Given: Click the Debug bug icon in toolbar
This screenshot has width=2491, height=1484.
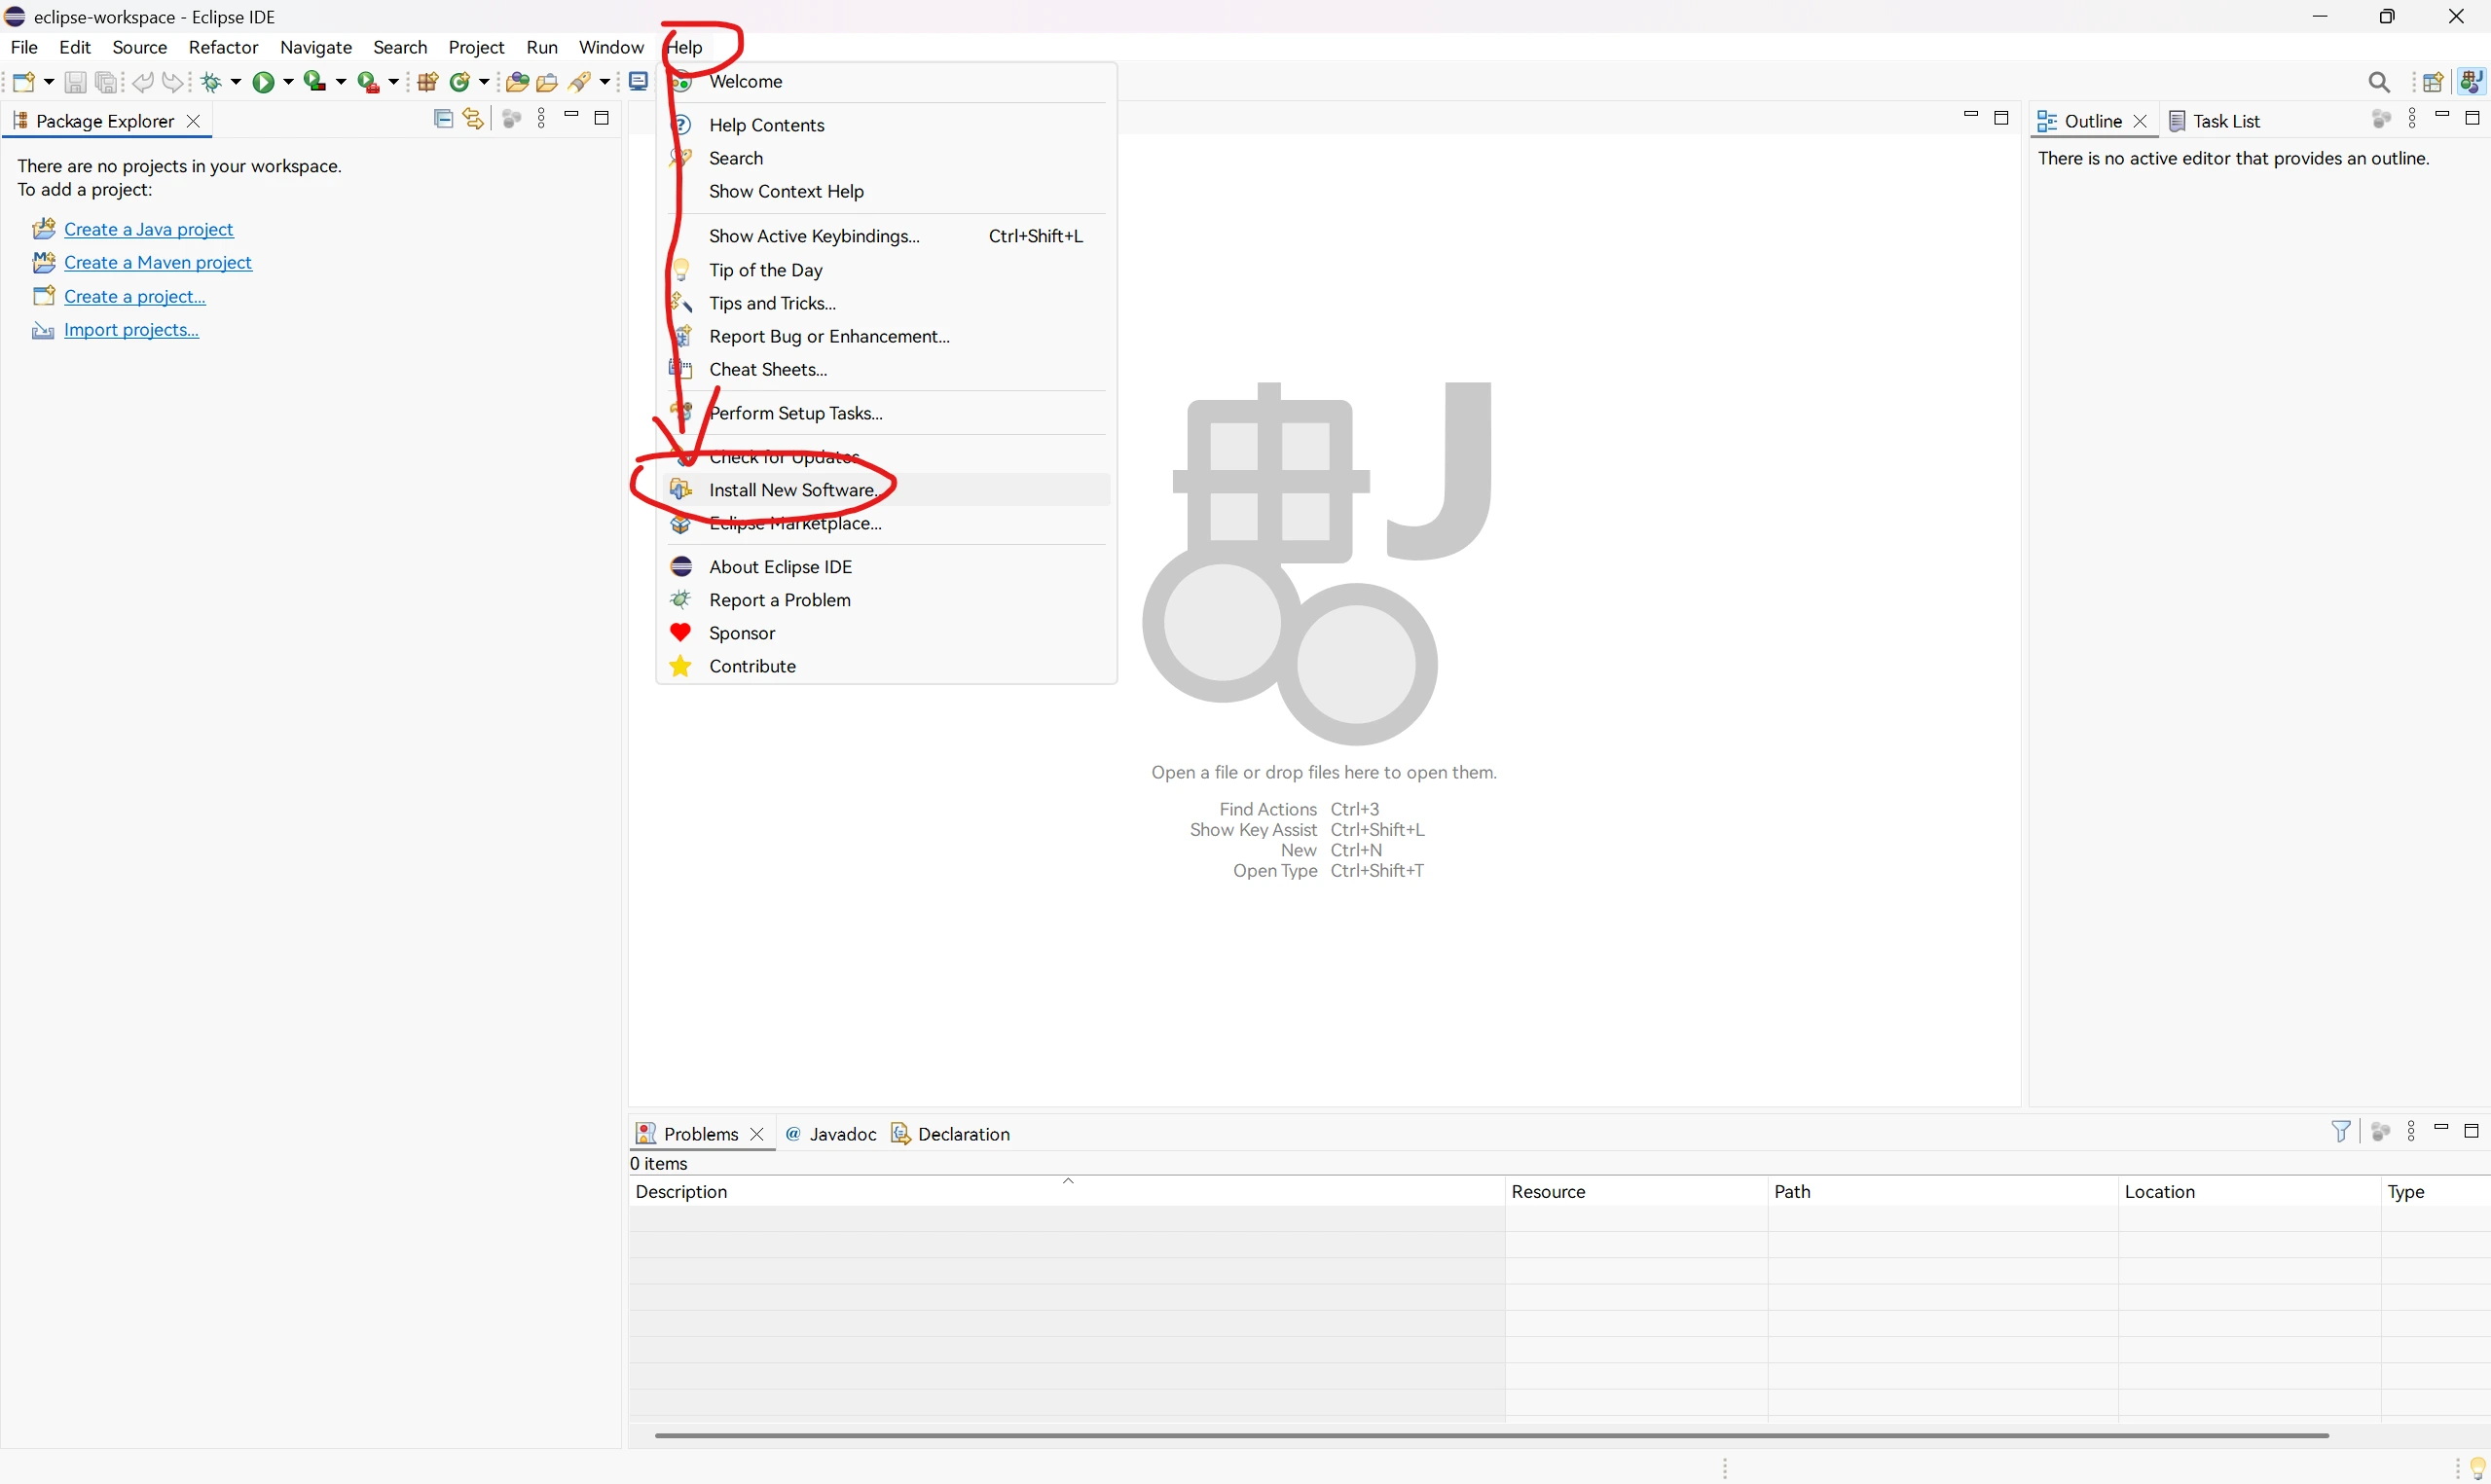Looking at the screenshot, I should (x=211, y=82).
